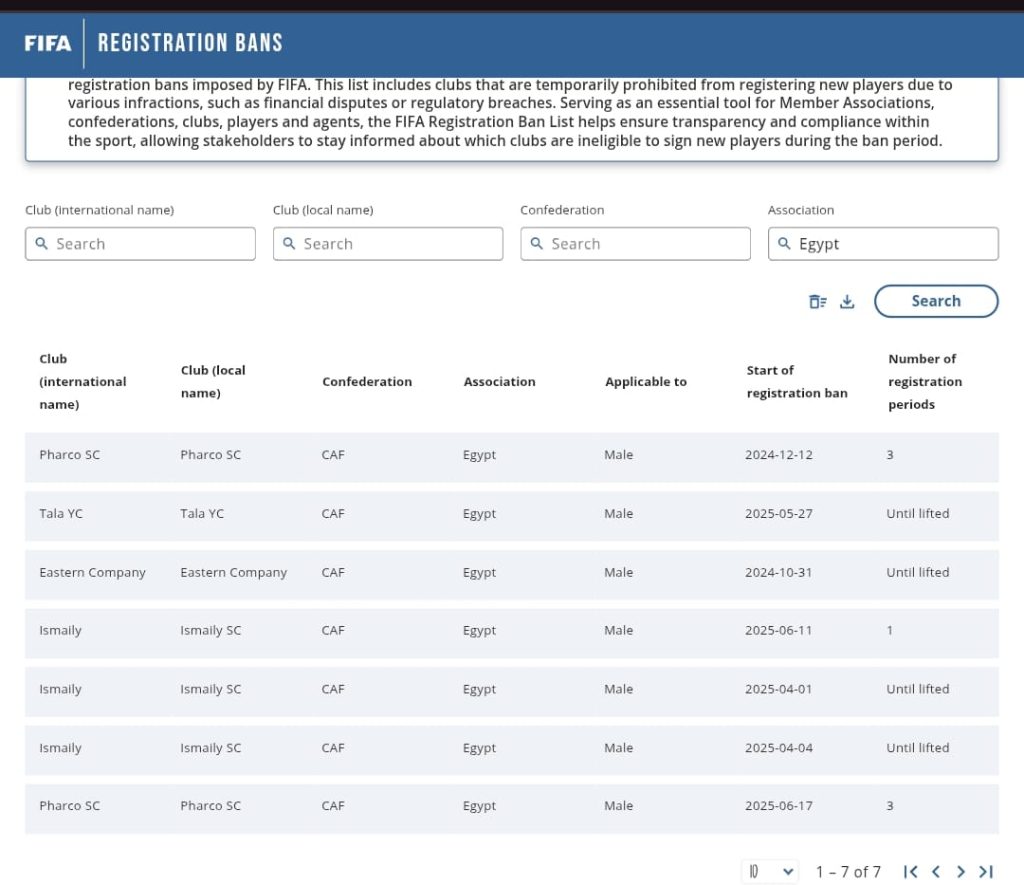Click Until lifted in Eastern Company row
This screenshot has height=885, width=1024.
click(x=918, y=572)
